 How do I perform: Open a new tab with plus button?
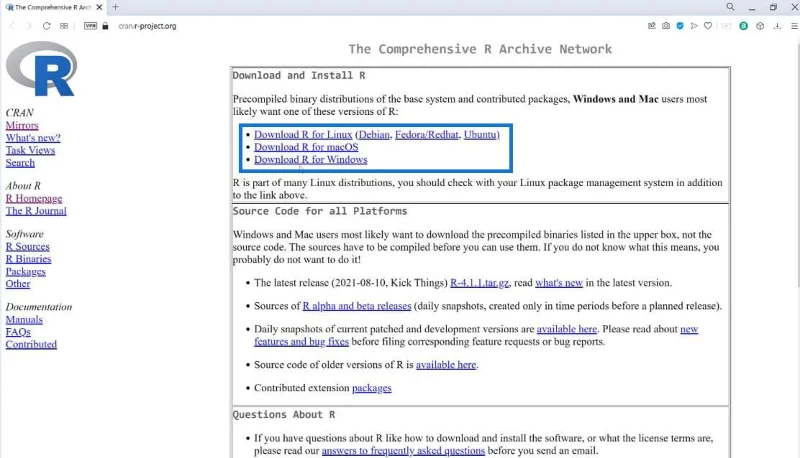pos(115,7)
